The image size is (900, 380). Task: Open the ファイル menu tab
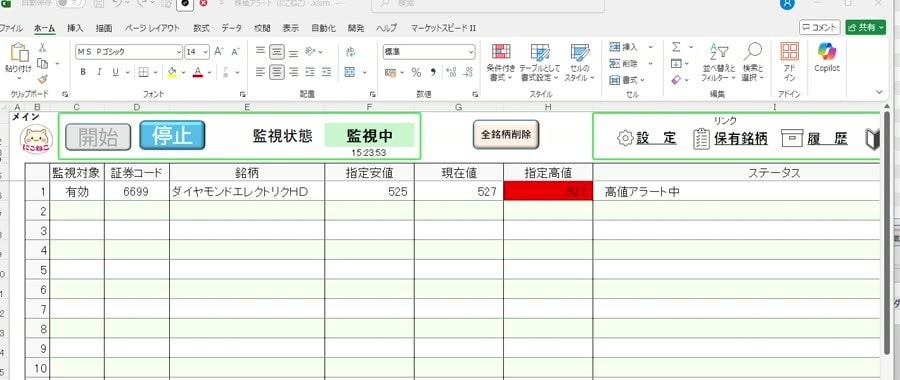click(x=11, y=28)
